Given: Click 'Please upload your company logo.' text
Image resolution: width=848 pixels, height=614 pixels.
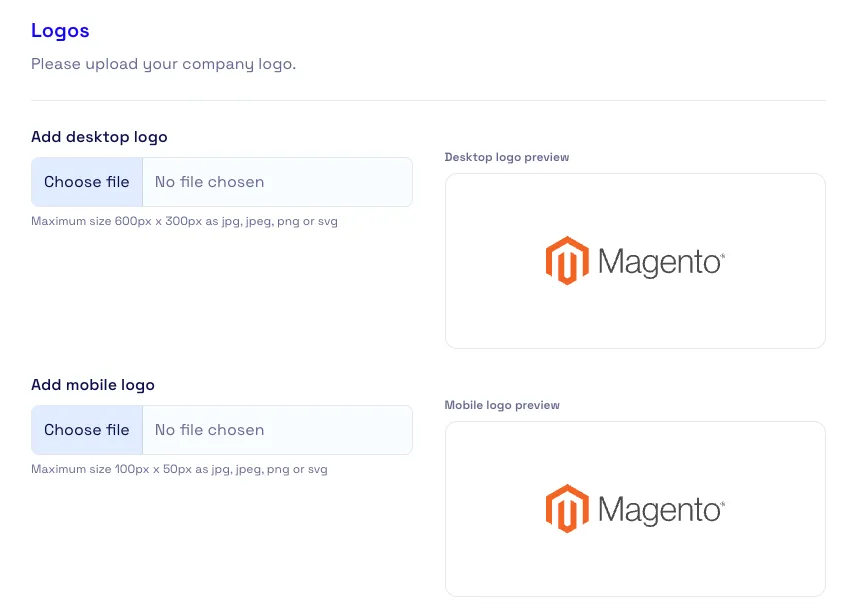Looking at the screenshot, I should [163, 64].
